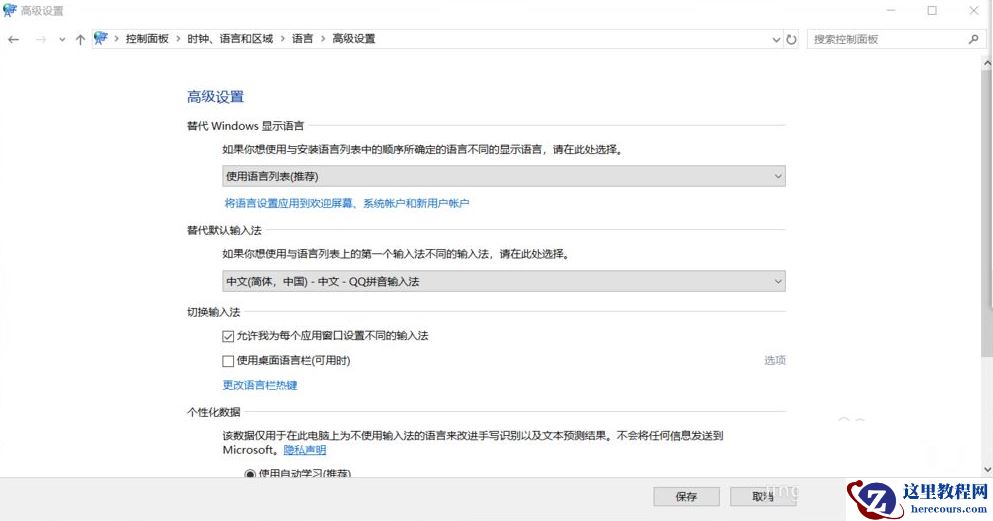Open 更改语言栏热键 link
The image size is (993, 521).
pos(260,385)
